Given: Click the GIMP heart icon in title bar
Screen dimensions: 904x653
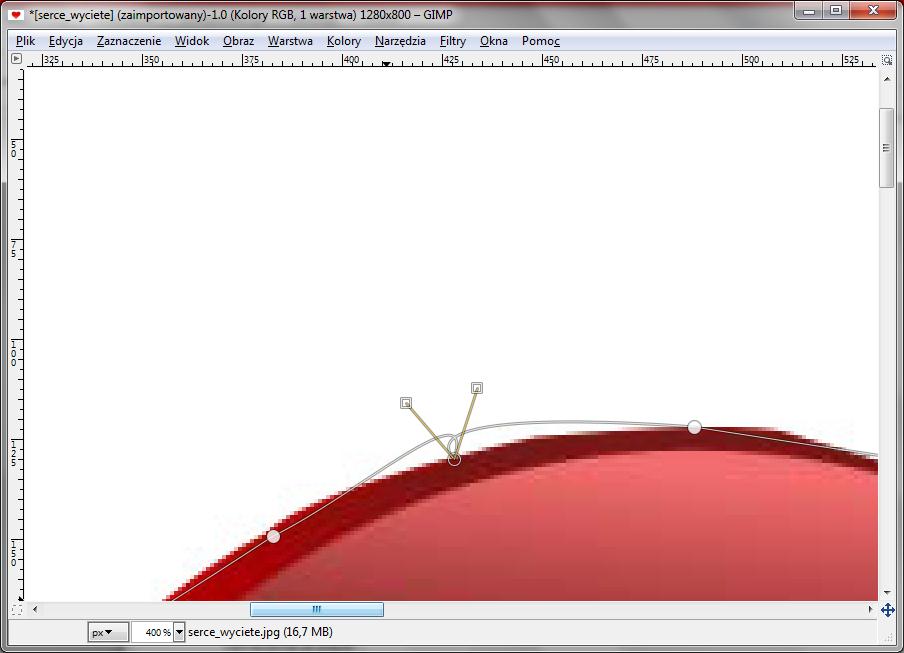Looking at the screenshot, I should click(16, 15).
